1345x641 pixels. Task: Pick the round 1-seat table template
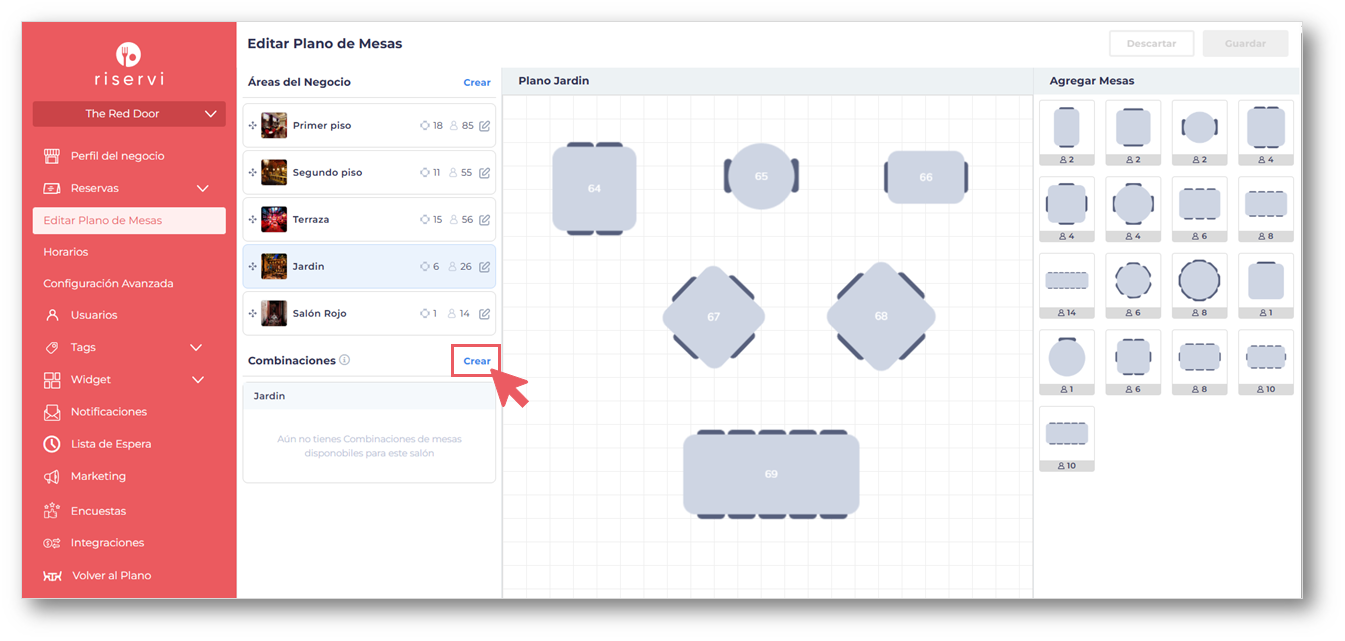point(1066,362)
